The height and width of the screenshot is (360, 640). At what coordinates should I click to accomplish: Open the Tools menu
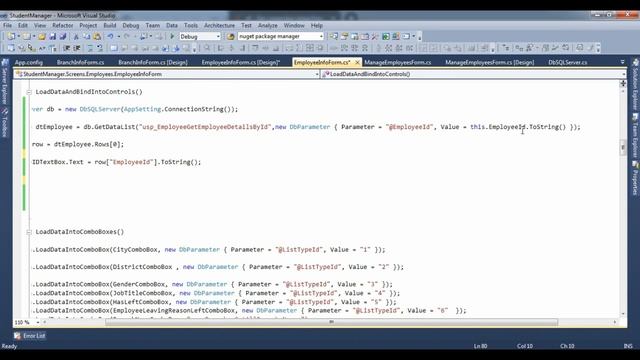click(x=191, y=25)
